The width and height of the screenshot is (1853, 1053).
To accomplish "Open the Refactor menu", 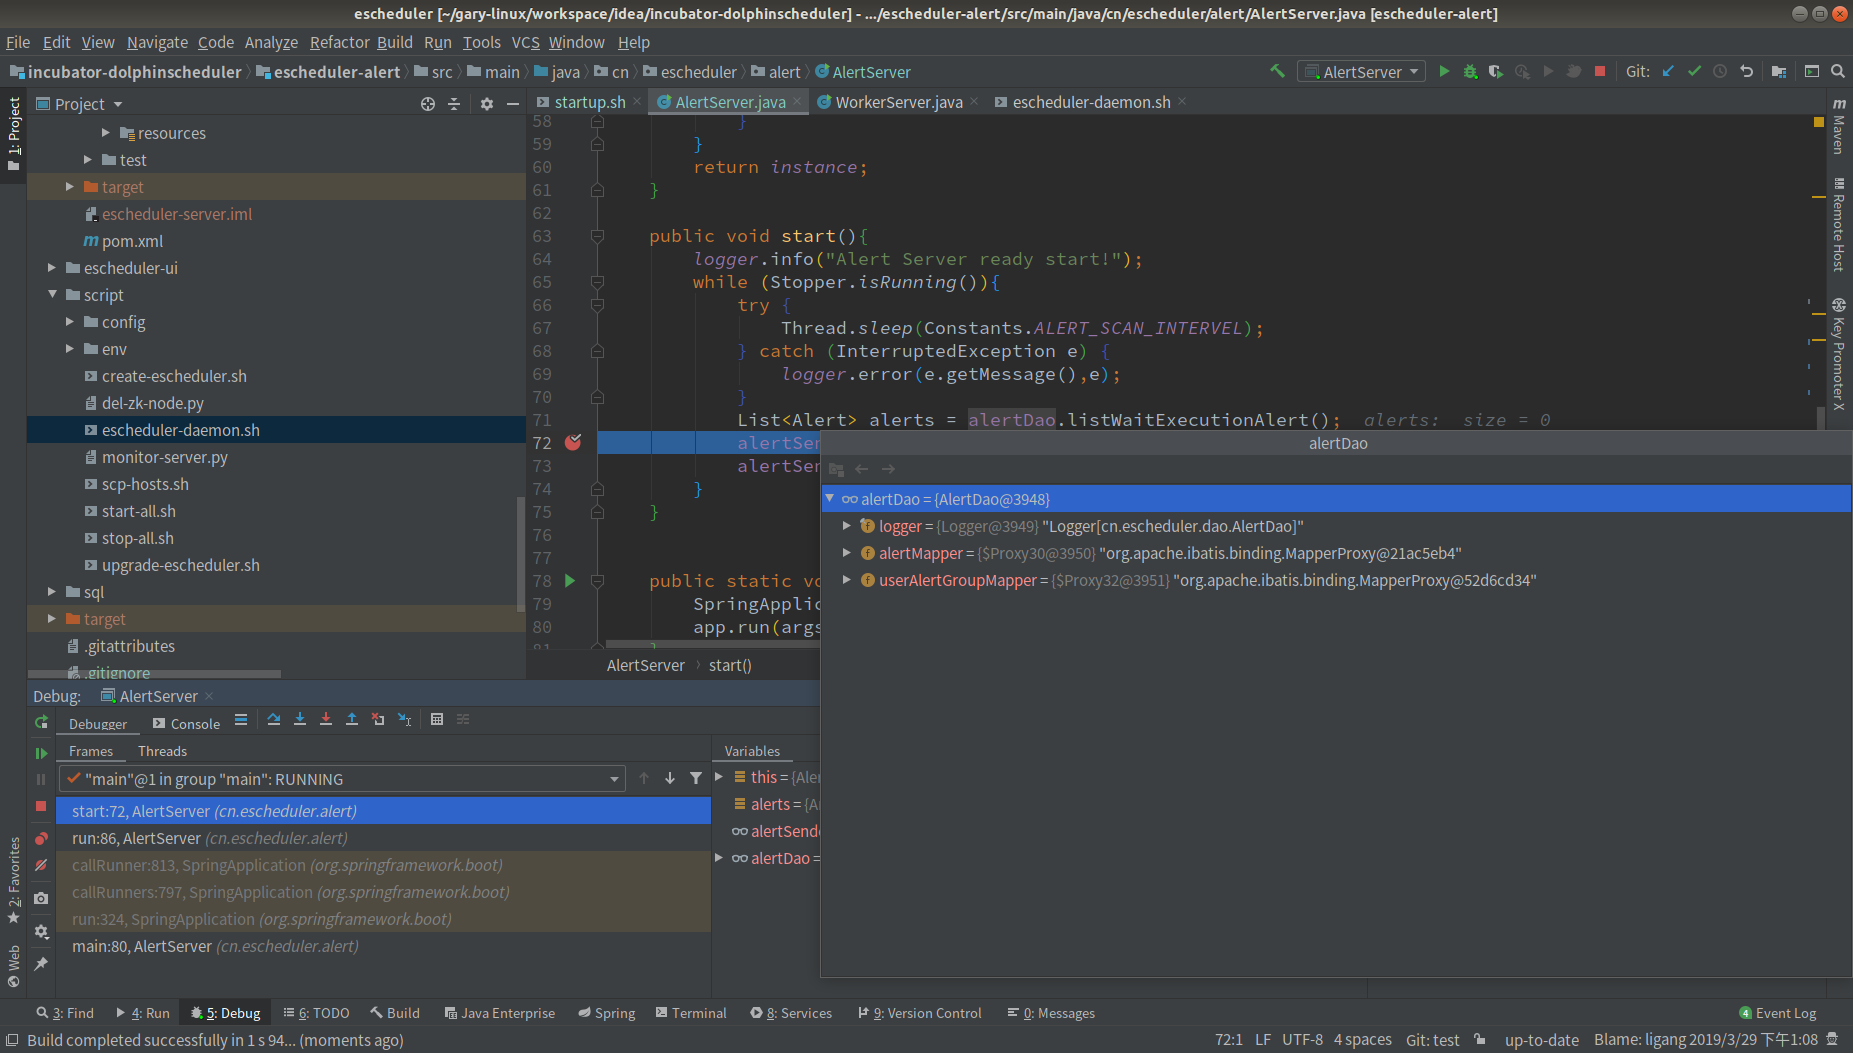I will click(x=339, y=42).
